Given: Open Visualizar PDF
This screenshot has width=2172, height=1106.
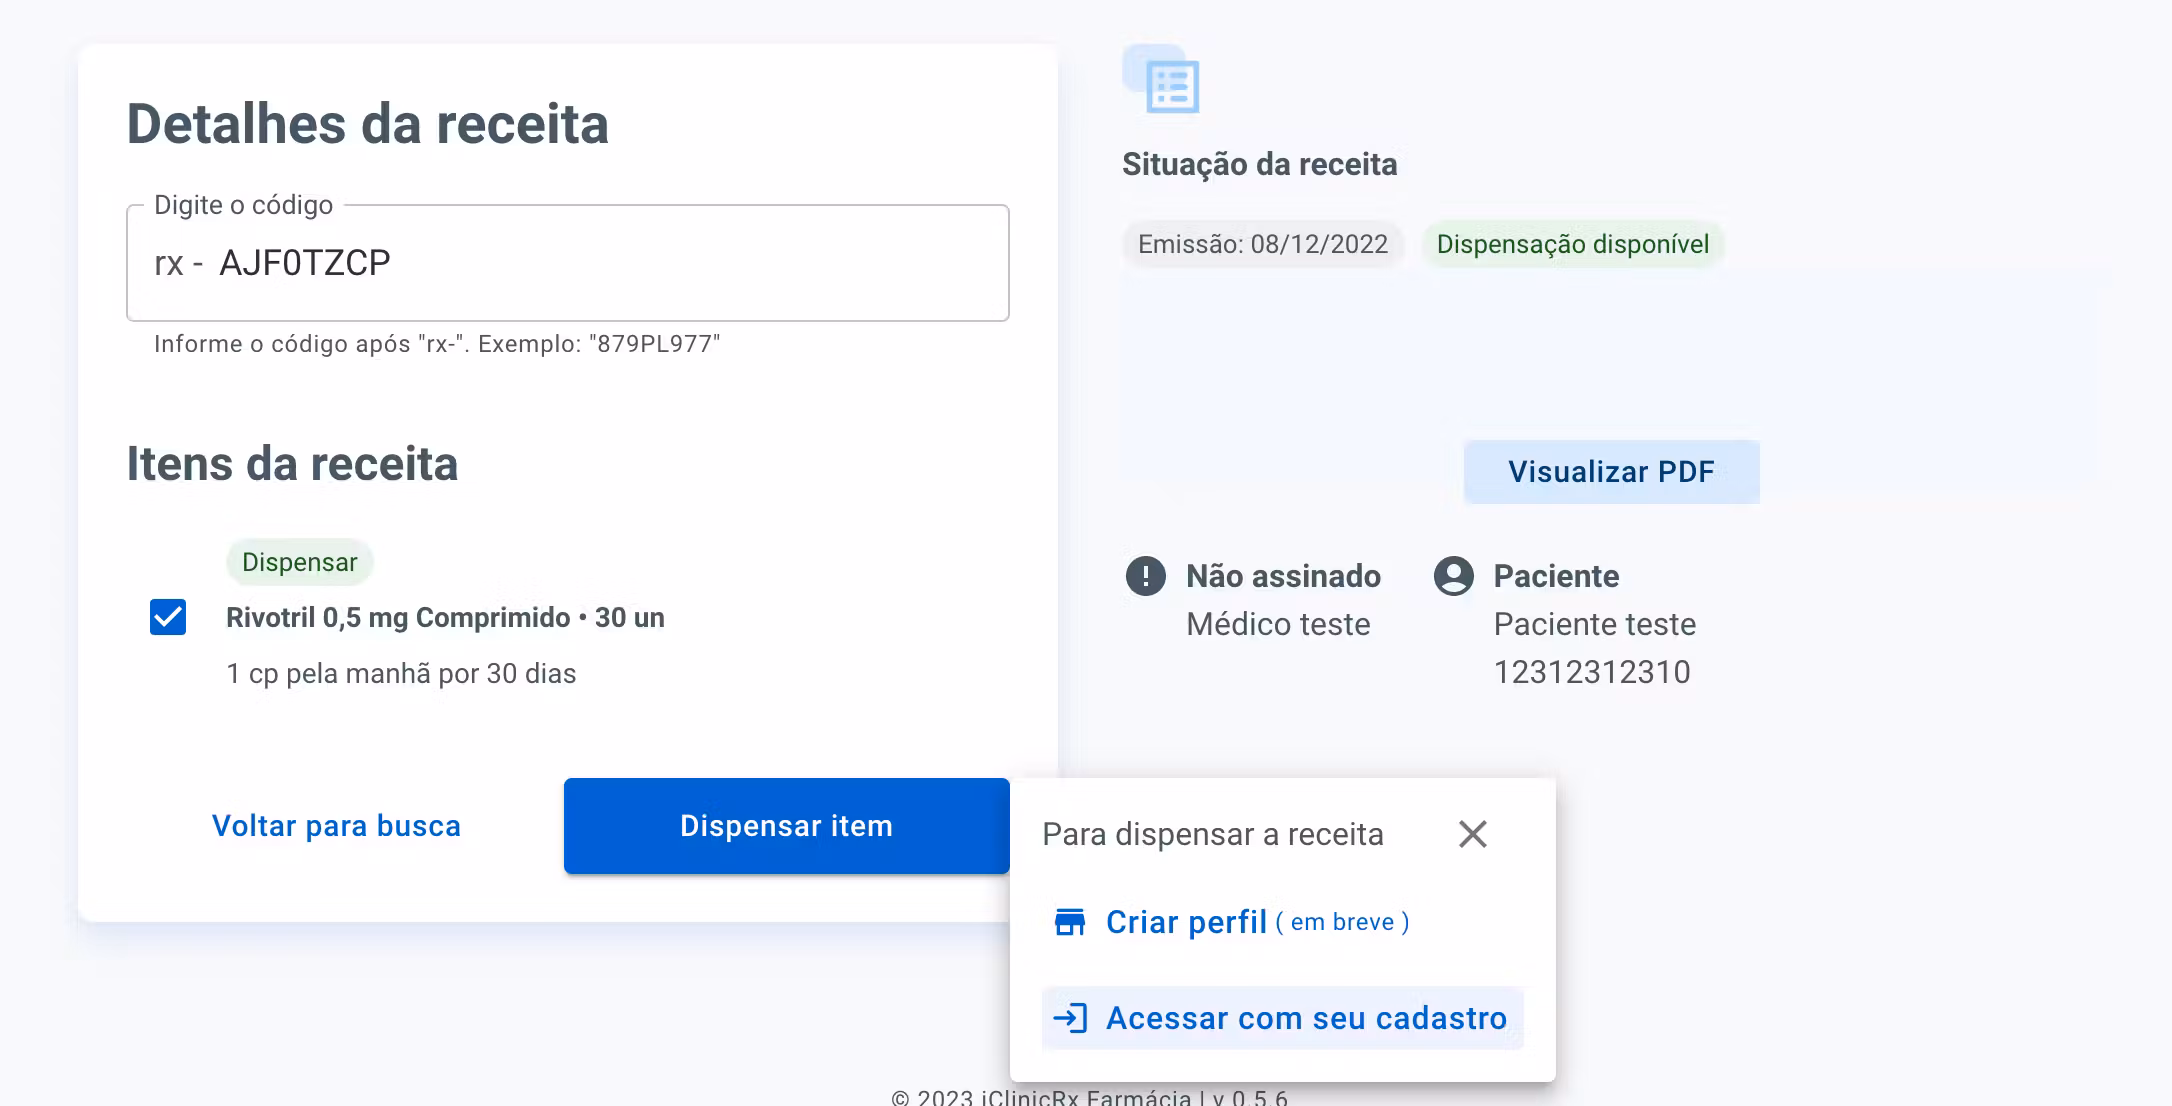Looking at the screenshot, I should pos(1610,471).
